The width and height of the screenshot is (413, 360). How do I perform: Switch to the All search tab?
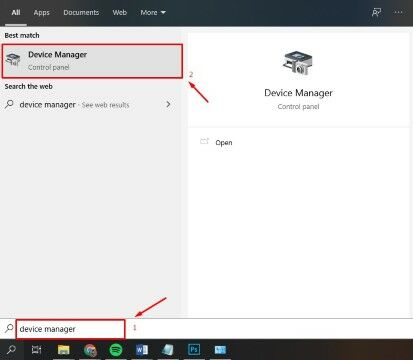click(x=16, y=13)
